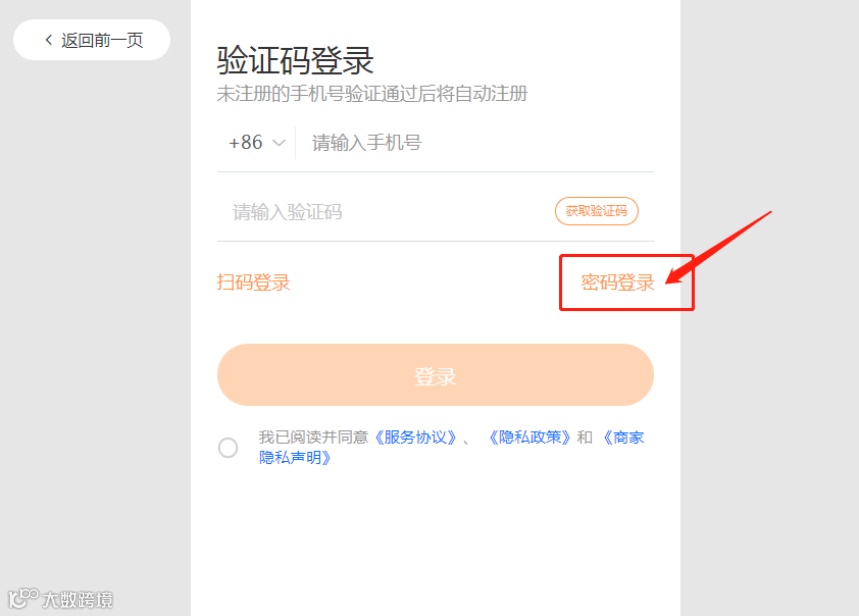Focus the 请输入手机号 phone field
The height and width of the screenshot is (616, 859).
click(474, 143)
